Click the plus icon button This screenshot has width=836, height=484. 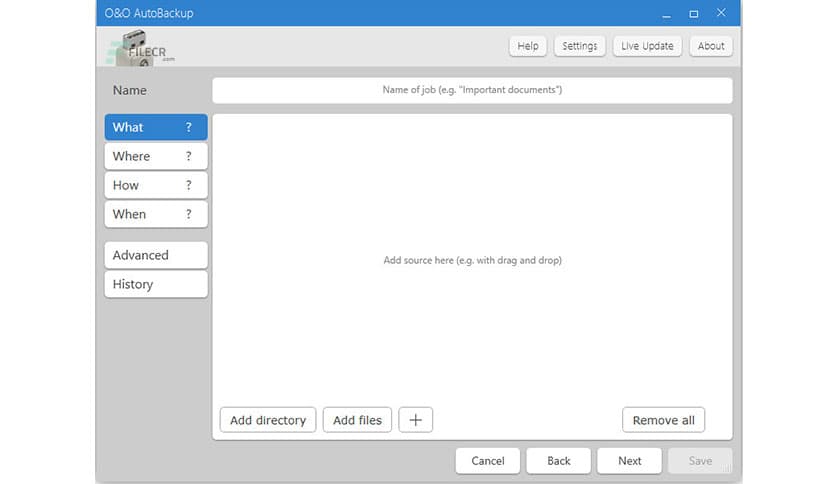click(x=415, y=420)
